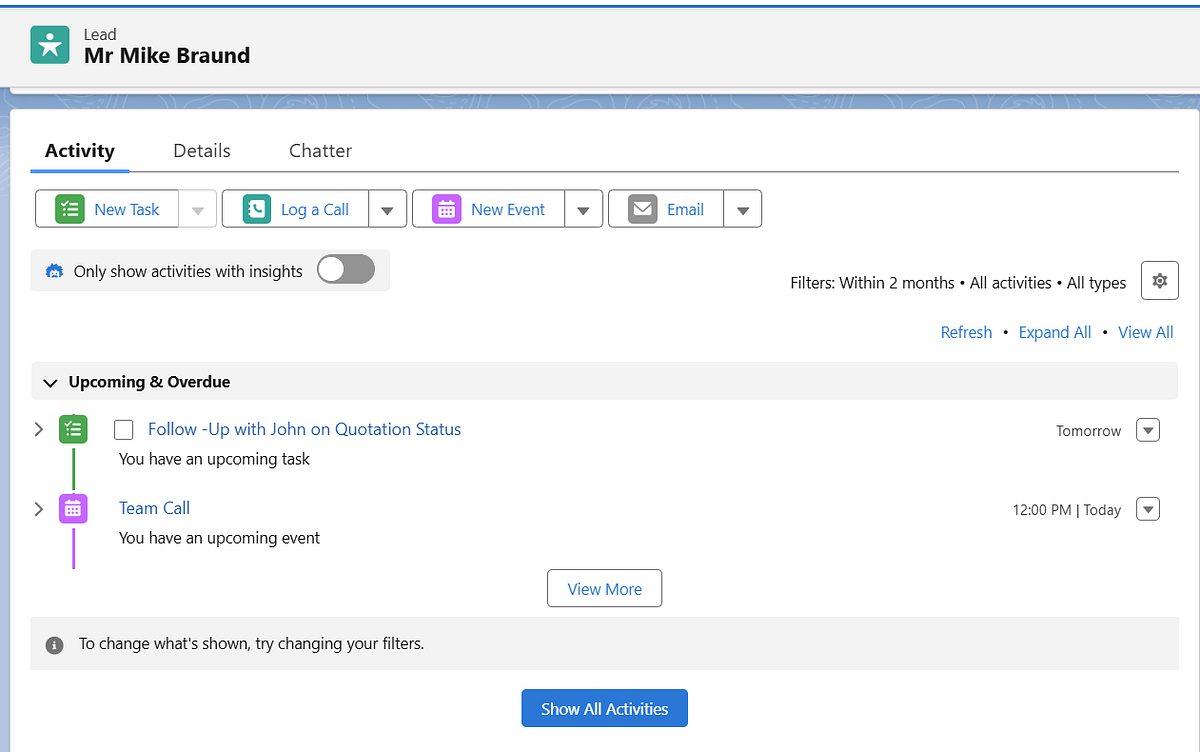
Task: Click the Show All Activities button
Action: click(x=604, y=708)
